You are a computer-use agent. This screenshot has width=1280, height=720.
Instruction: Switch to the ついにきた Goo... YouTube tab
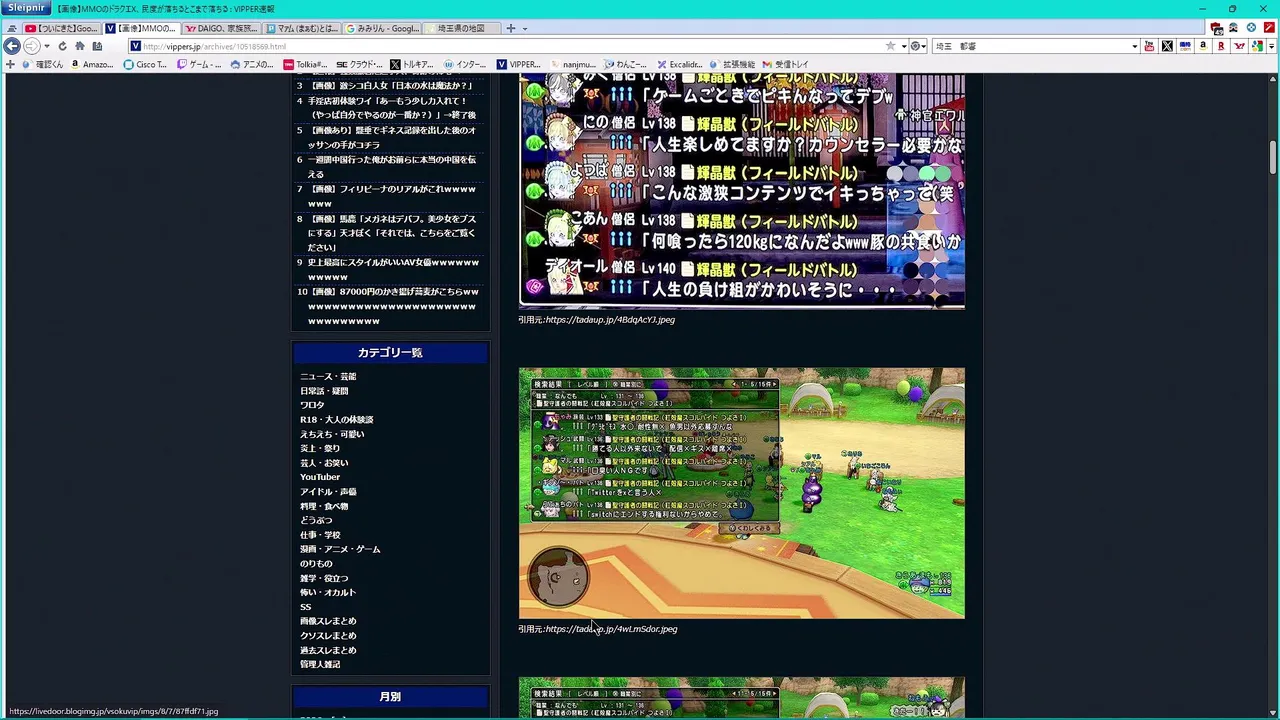tap(62, 28)
